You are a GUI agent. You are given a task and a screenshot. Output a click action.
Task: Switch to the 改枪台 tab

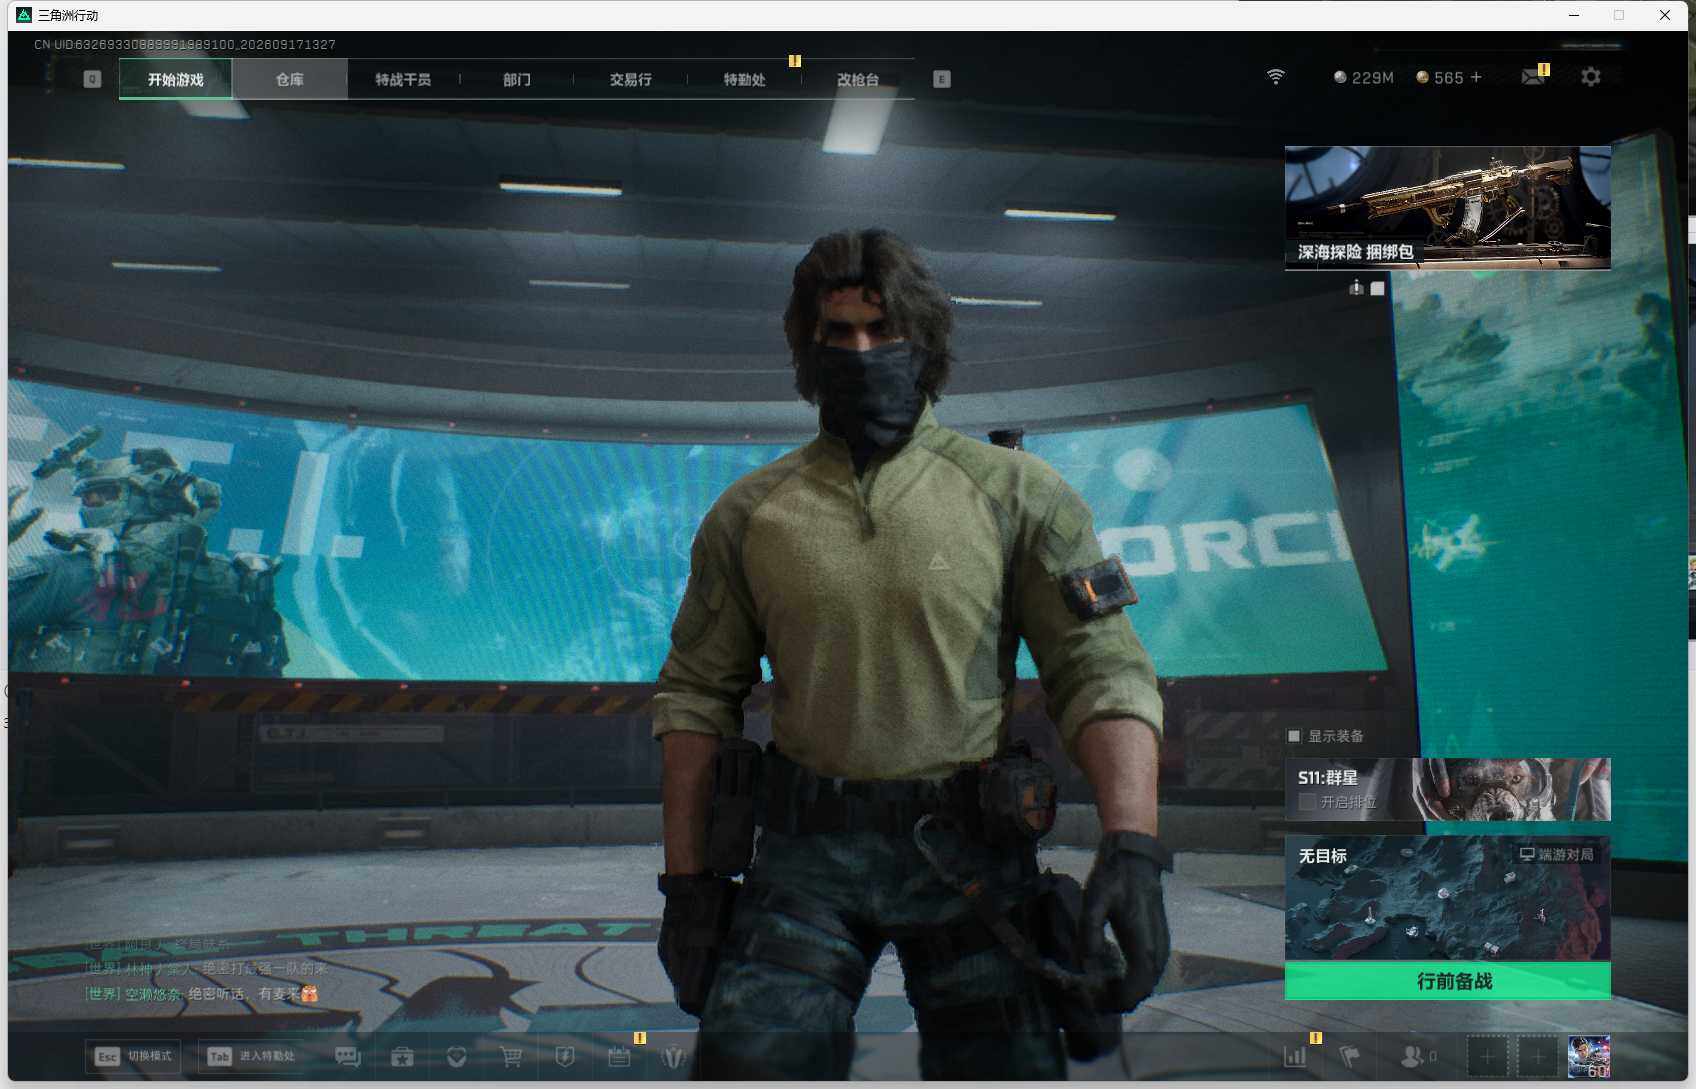[858, 79]
